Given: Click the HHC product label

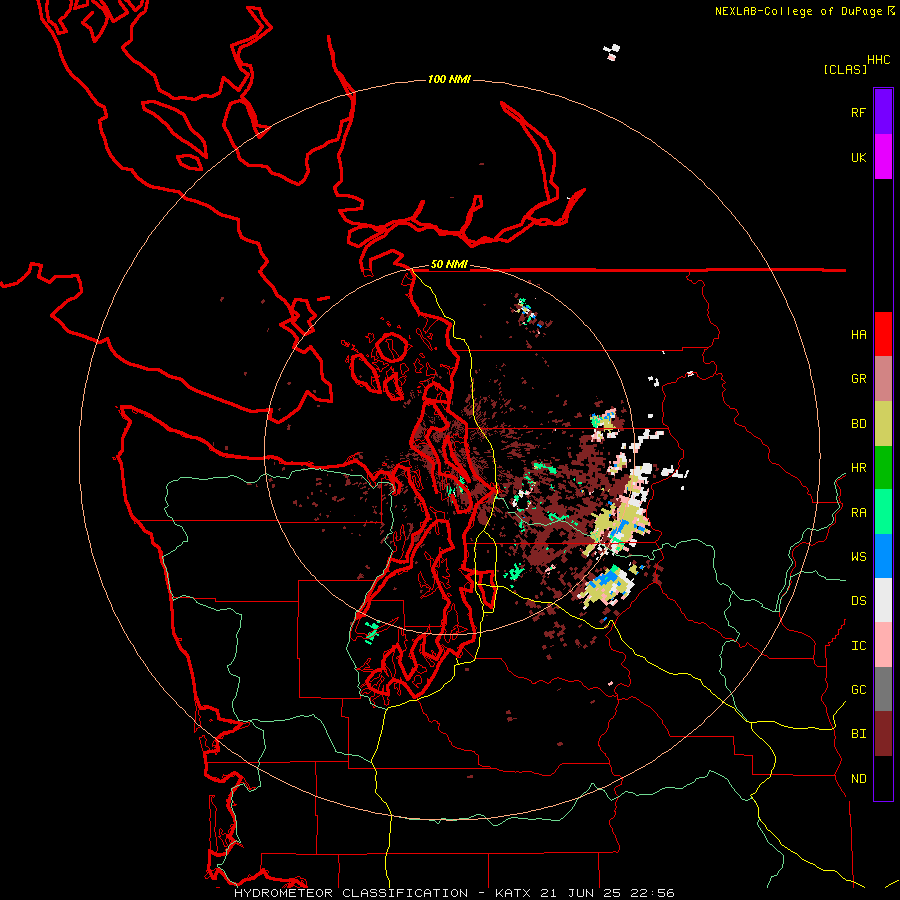Looking at the screenshot, I should pos(879,60).
